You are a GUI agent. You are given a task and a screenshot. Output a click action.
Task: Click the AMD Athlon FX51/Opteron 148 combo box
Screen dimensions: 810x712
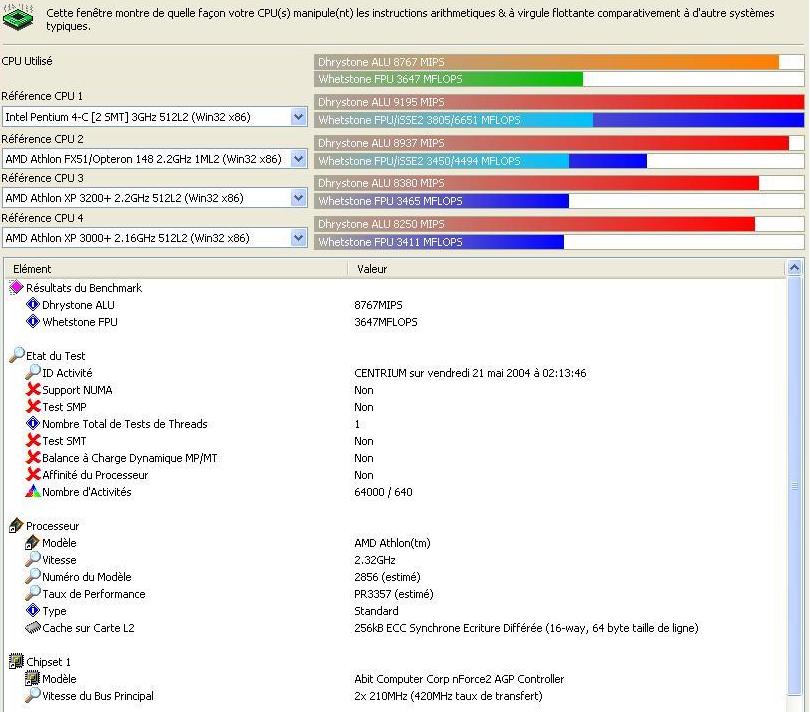(x=154, y=158)
